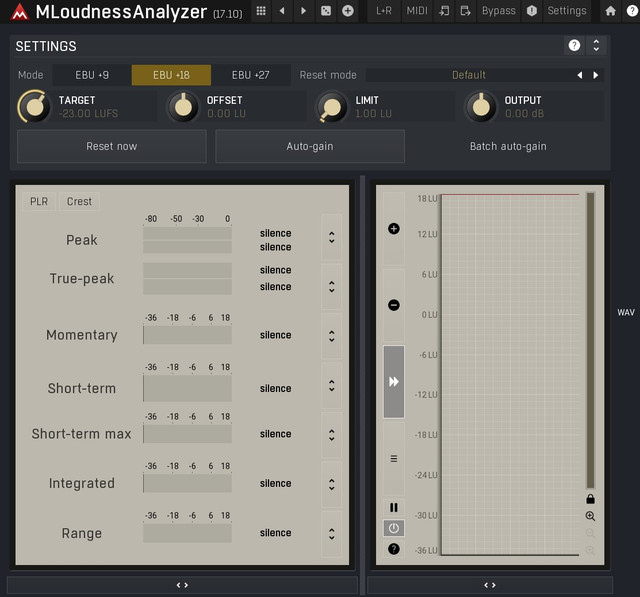The width and height of the screenshot is (640, 597).
Task: Click the fast-forward graph speed button
Action: coord(393,382)
